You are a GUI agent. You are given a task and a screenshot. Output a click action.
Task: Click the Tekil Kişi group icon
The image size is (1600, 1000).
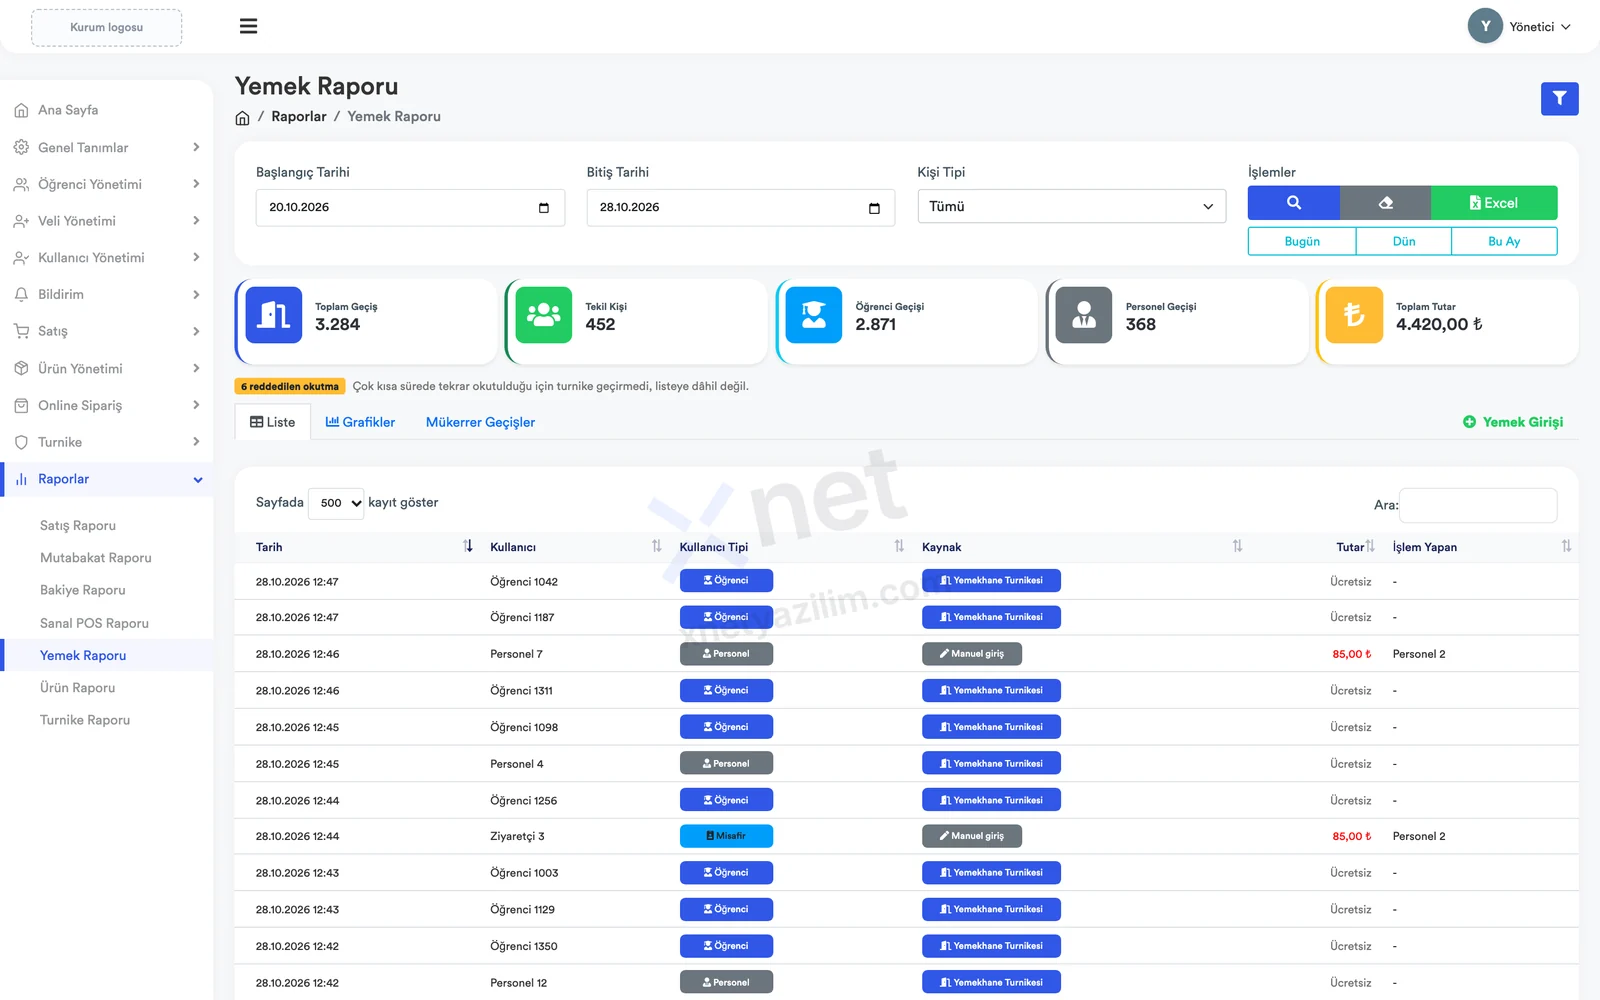pyautogui.click(x=544, y=315)
